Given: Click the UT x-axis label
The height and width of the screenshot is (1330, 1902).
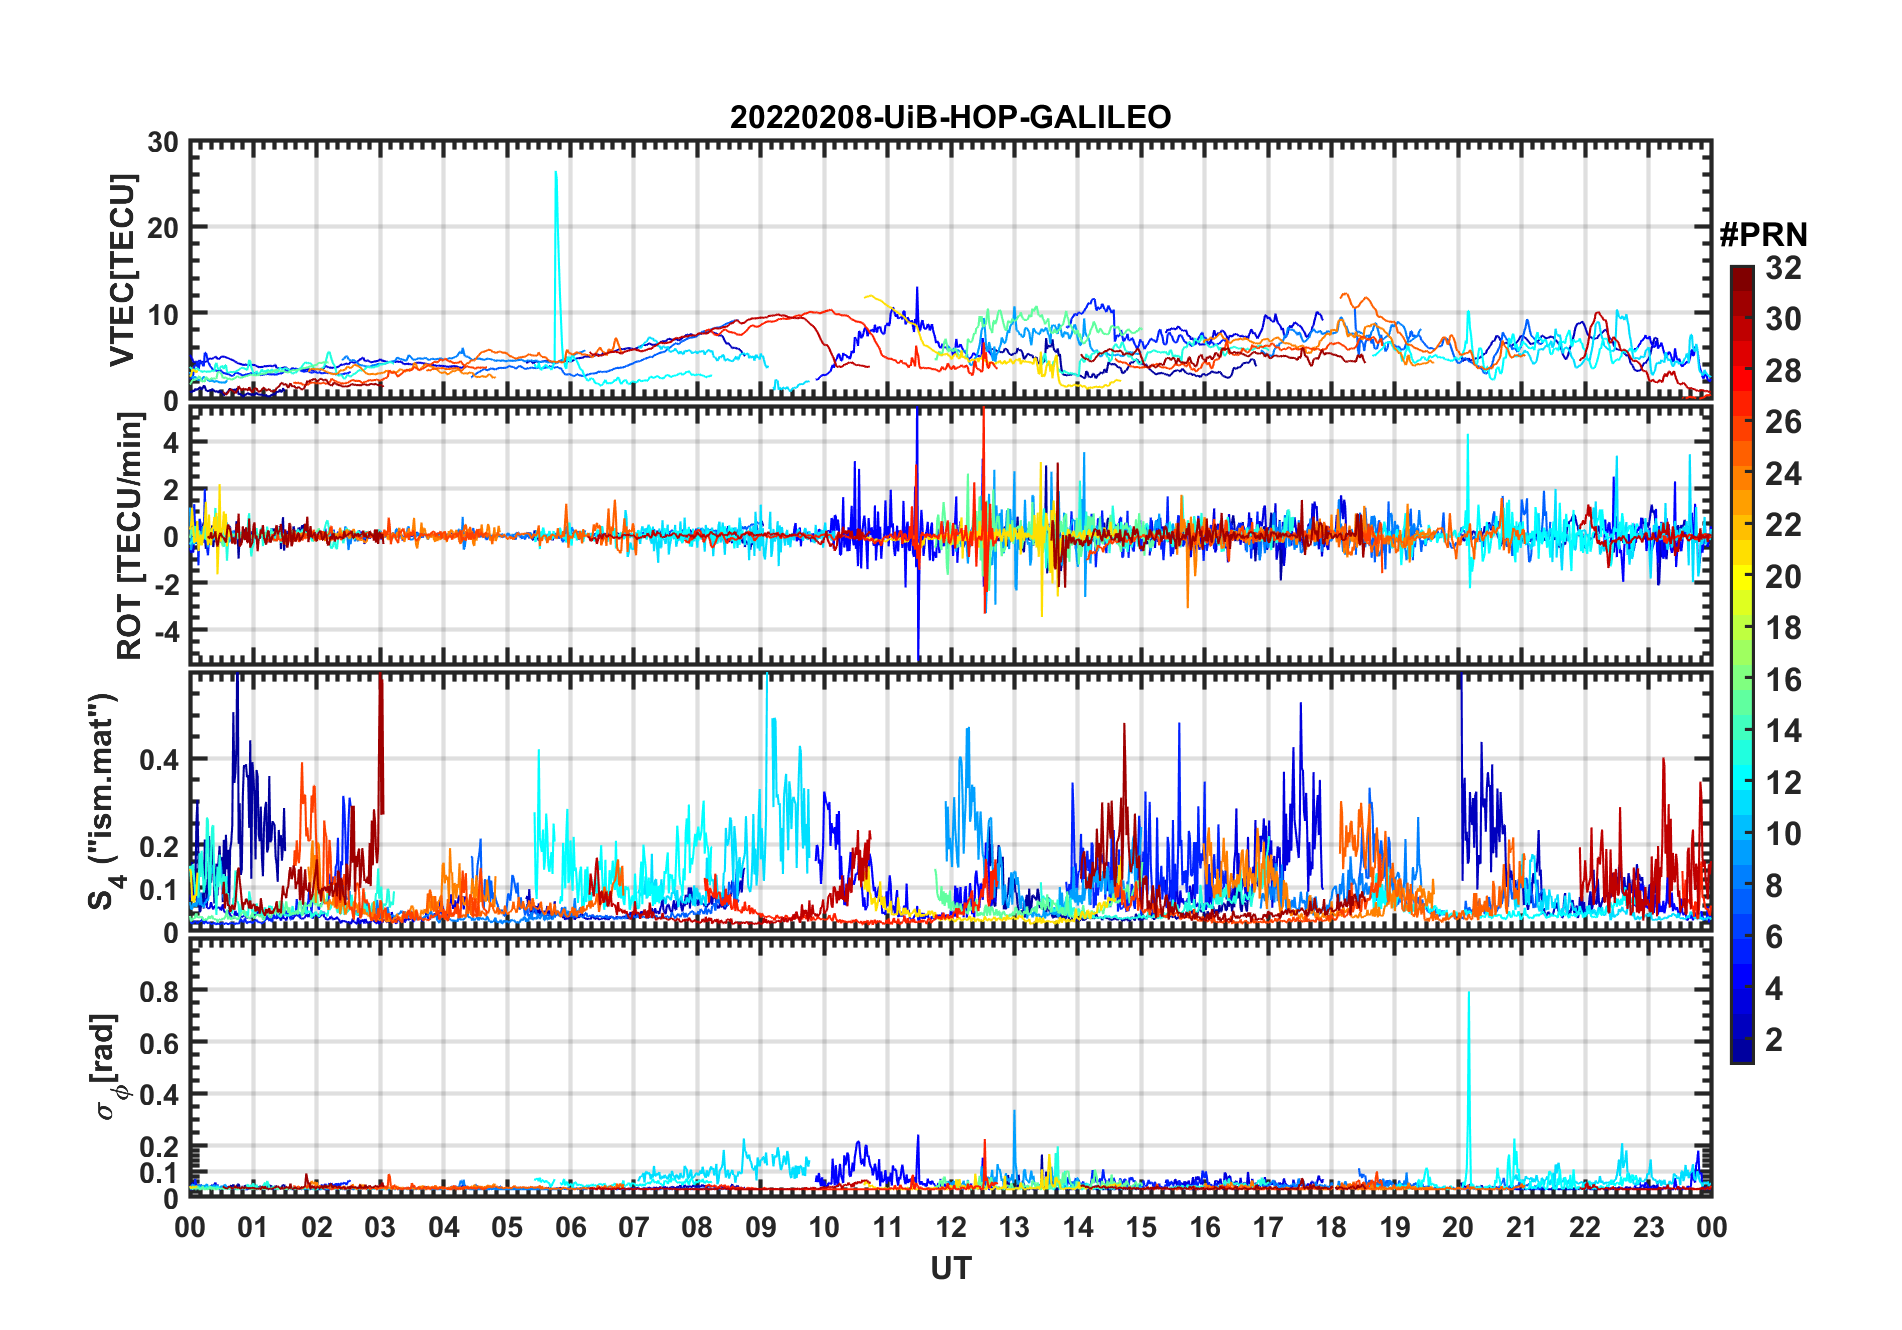Looking at the screenshot, I should 950,1269.
